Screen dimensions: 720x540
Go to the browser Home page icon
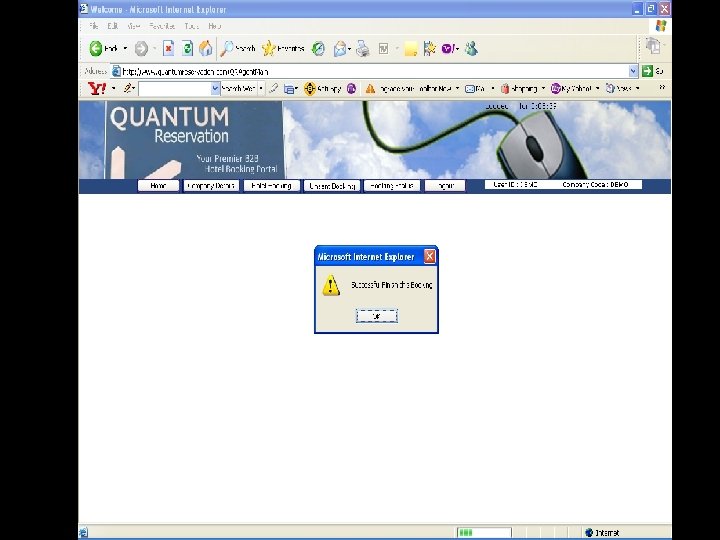(206, 48)
